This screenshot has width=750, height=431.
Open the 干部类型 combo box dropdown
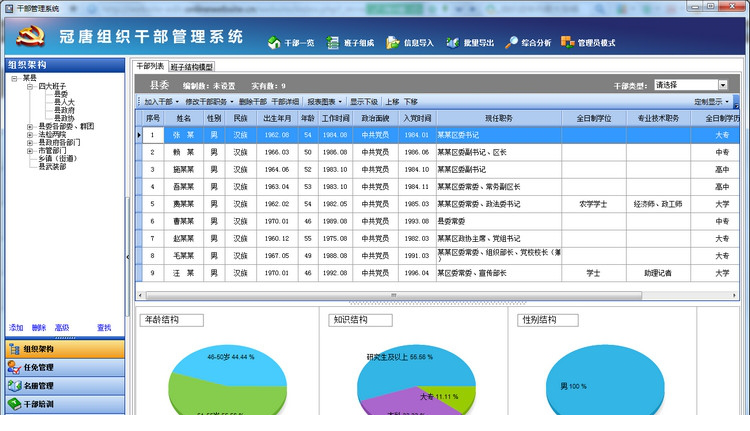[x=723, y=85]
